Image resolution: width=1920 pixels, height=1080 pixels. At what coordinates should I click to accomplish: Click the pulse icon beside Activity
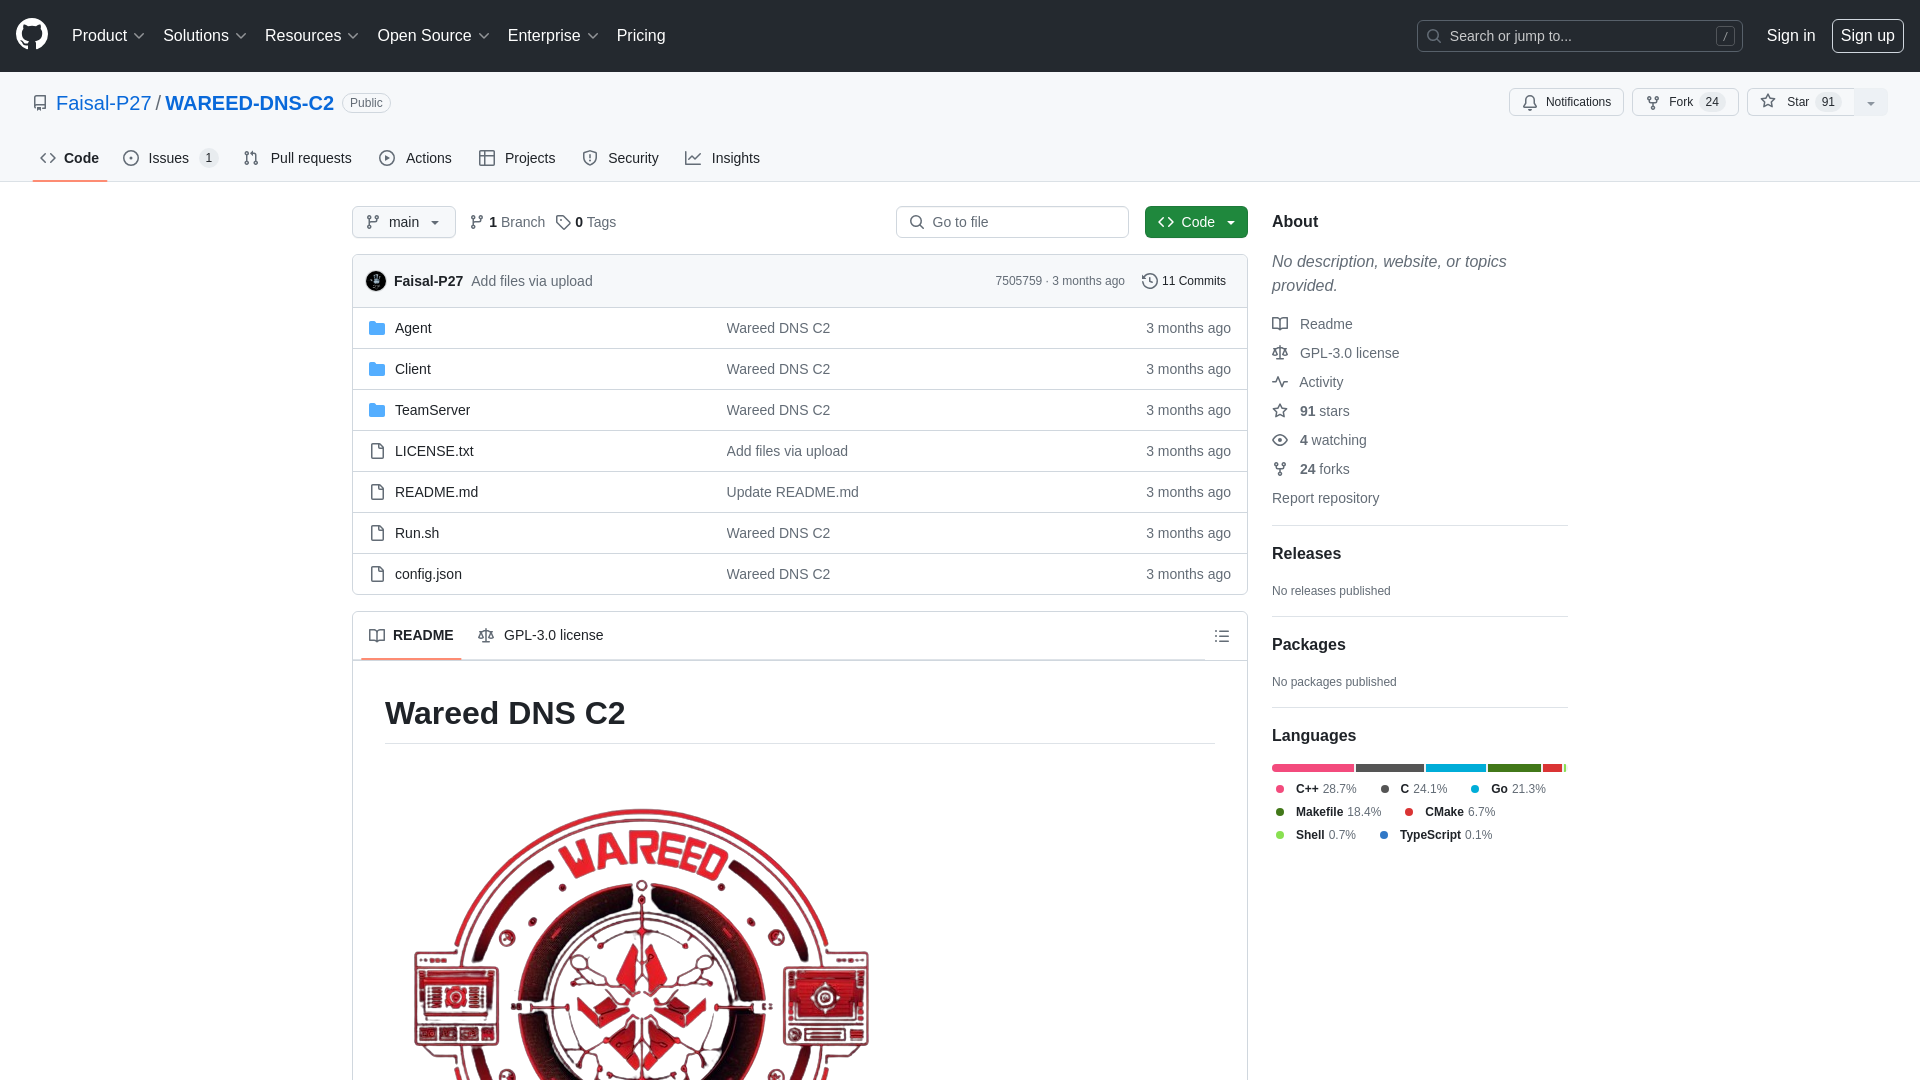[1280, 382]
